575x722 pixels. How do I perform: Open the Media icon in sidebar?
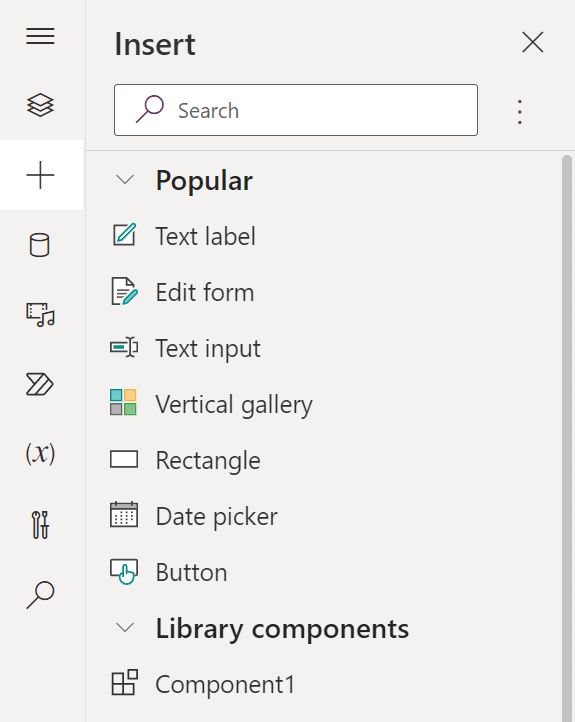click(x=41, y=315)
